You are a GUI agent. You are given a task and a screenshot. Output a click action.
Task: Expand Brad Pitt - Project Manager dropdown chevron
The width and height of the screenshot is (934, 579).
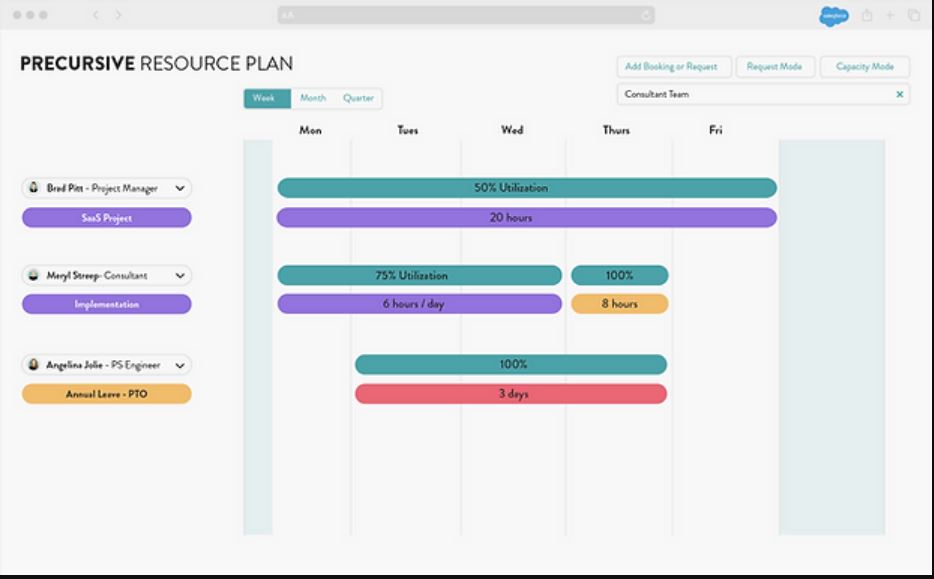point(180,188)
